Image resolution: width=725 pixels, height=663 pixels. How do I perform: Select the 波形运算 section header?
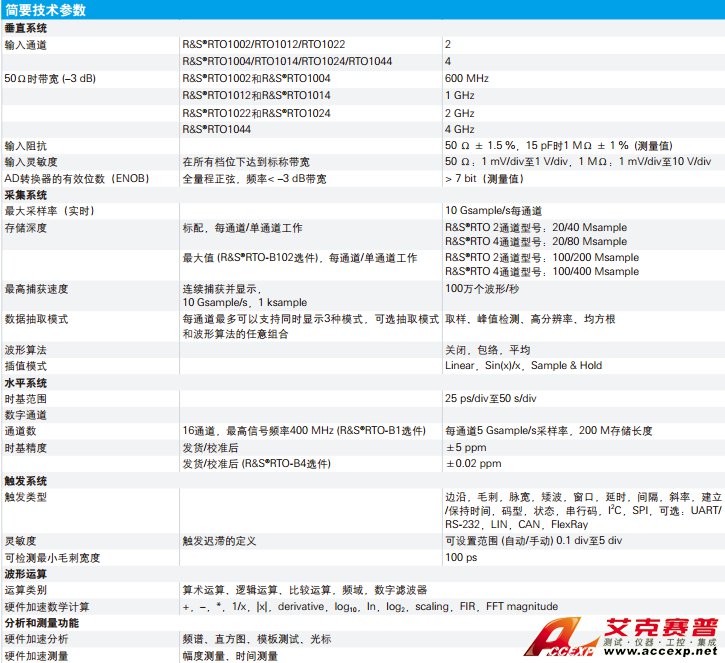[x=26, y=575]
